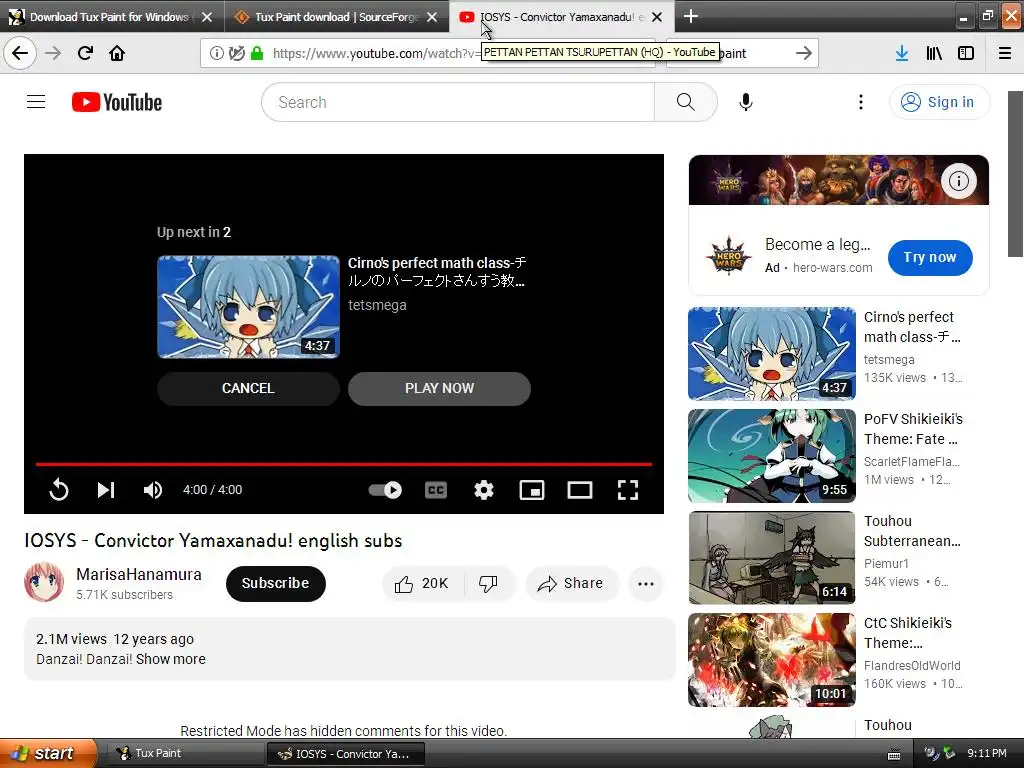Open Touhou Subterranean video thumbnail
This screenshot has width=1024, height=768.
[x=772, y=558]
